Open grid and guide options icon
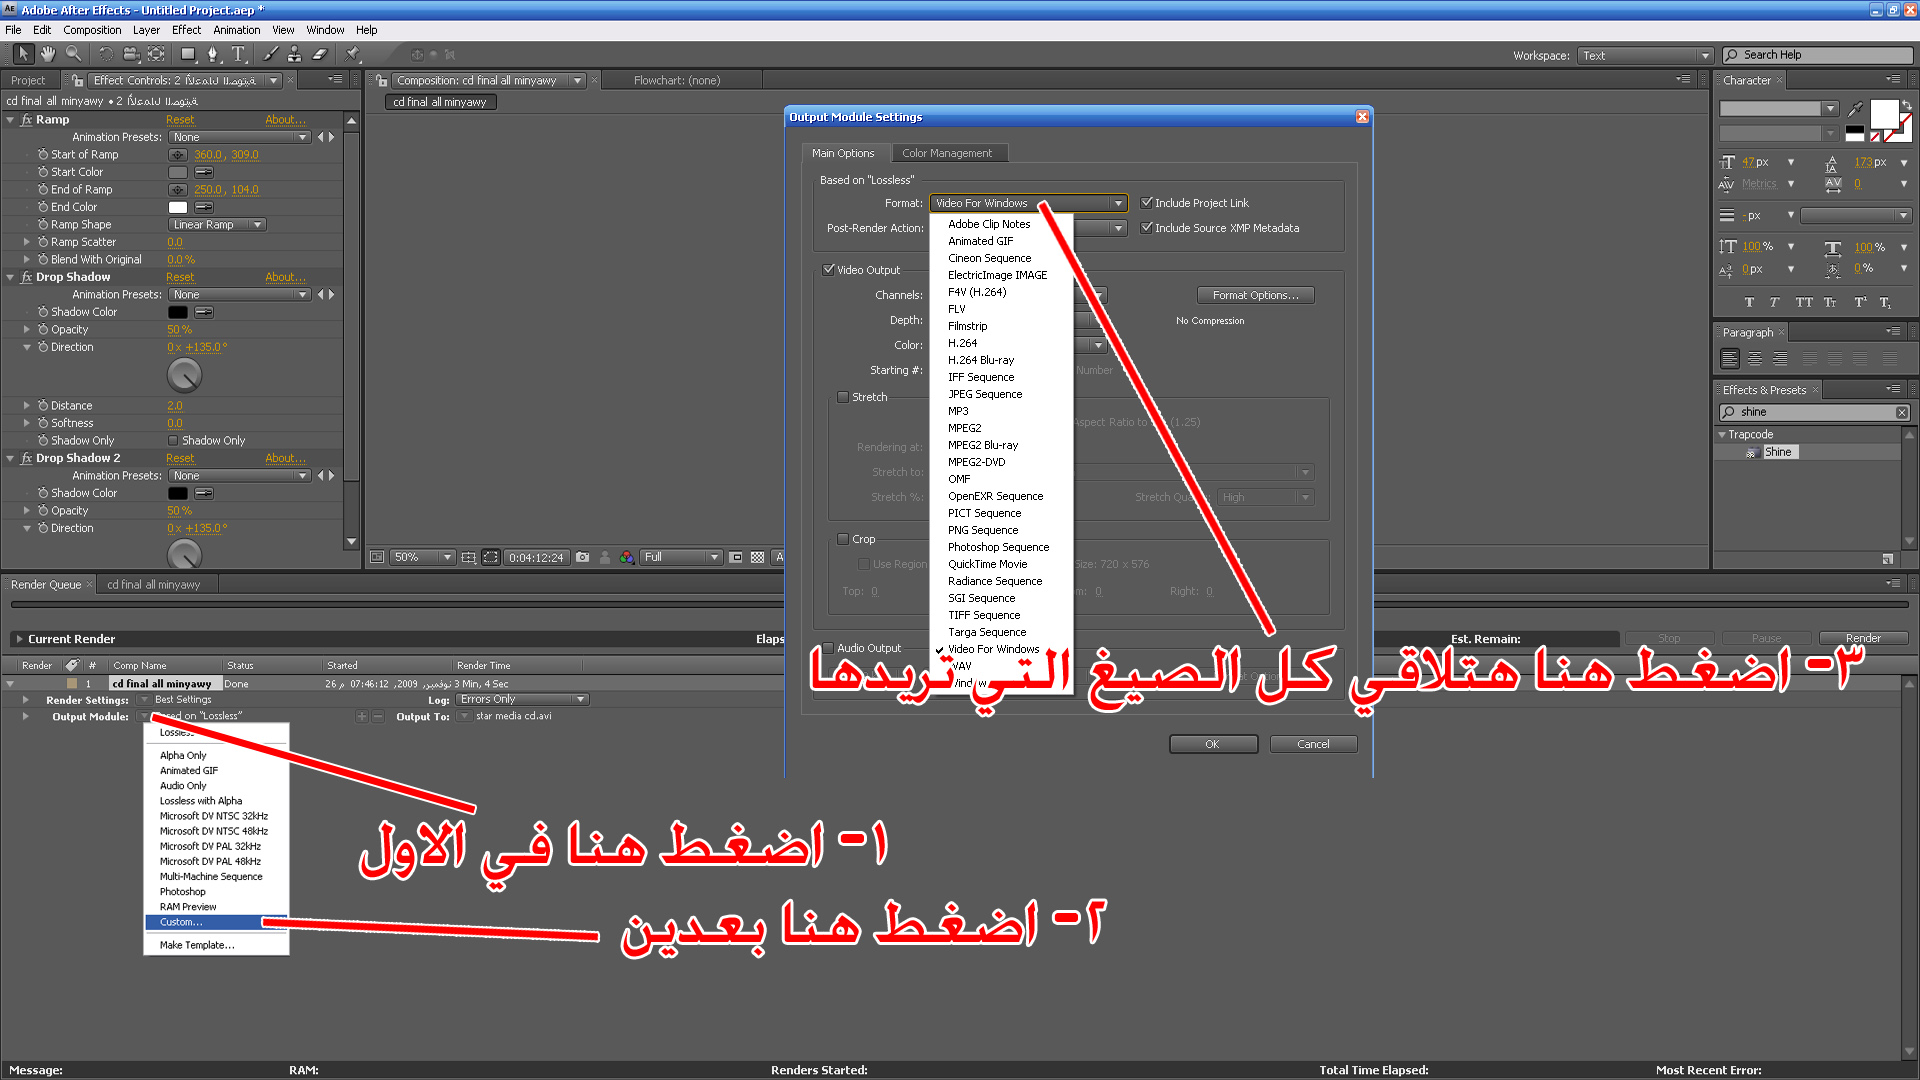 click(x=468, y=557)
